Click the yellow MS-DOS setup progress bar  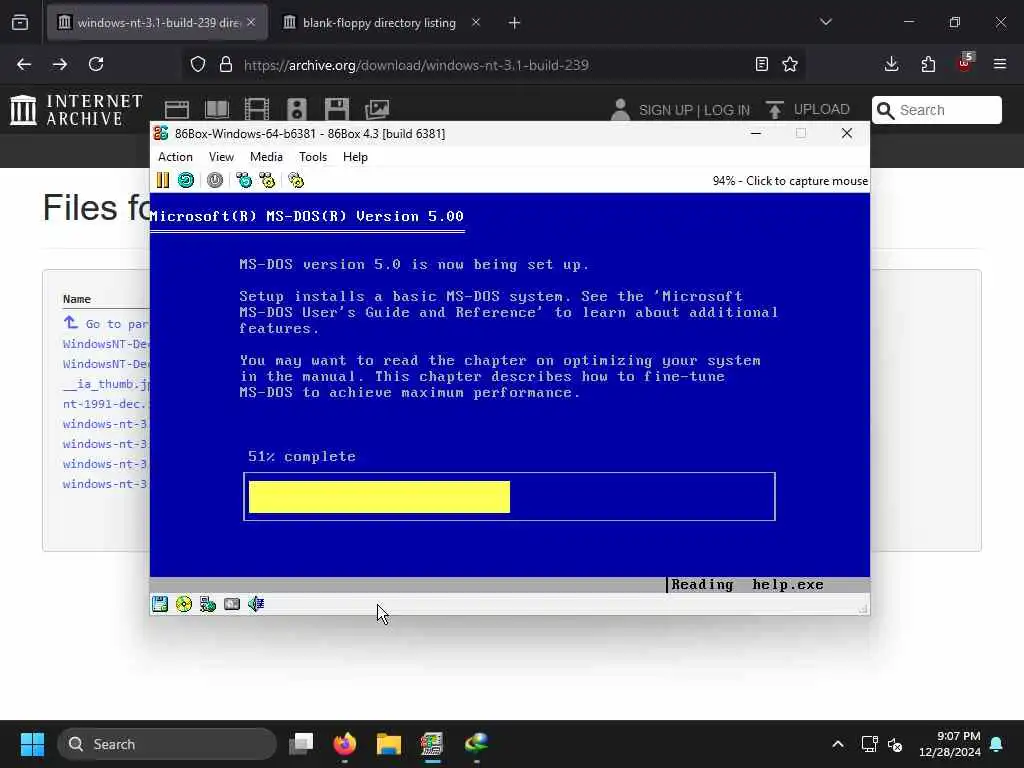tap(379, 497)
